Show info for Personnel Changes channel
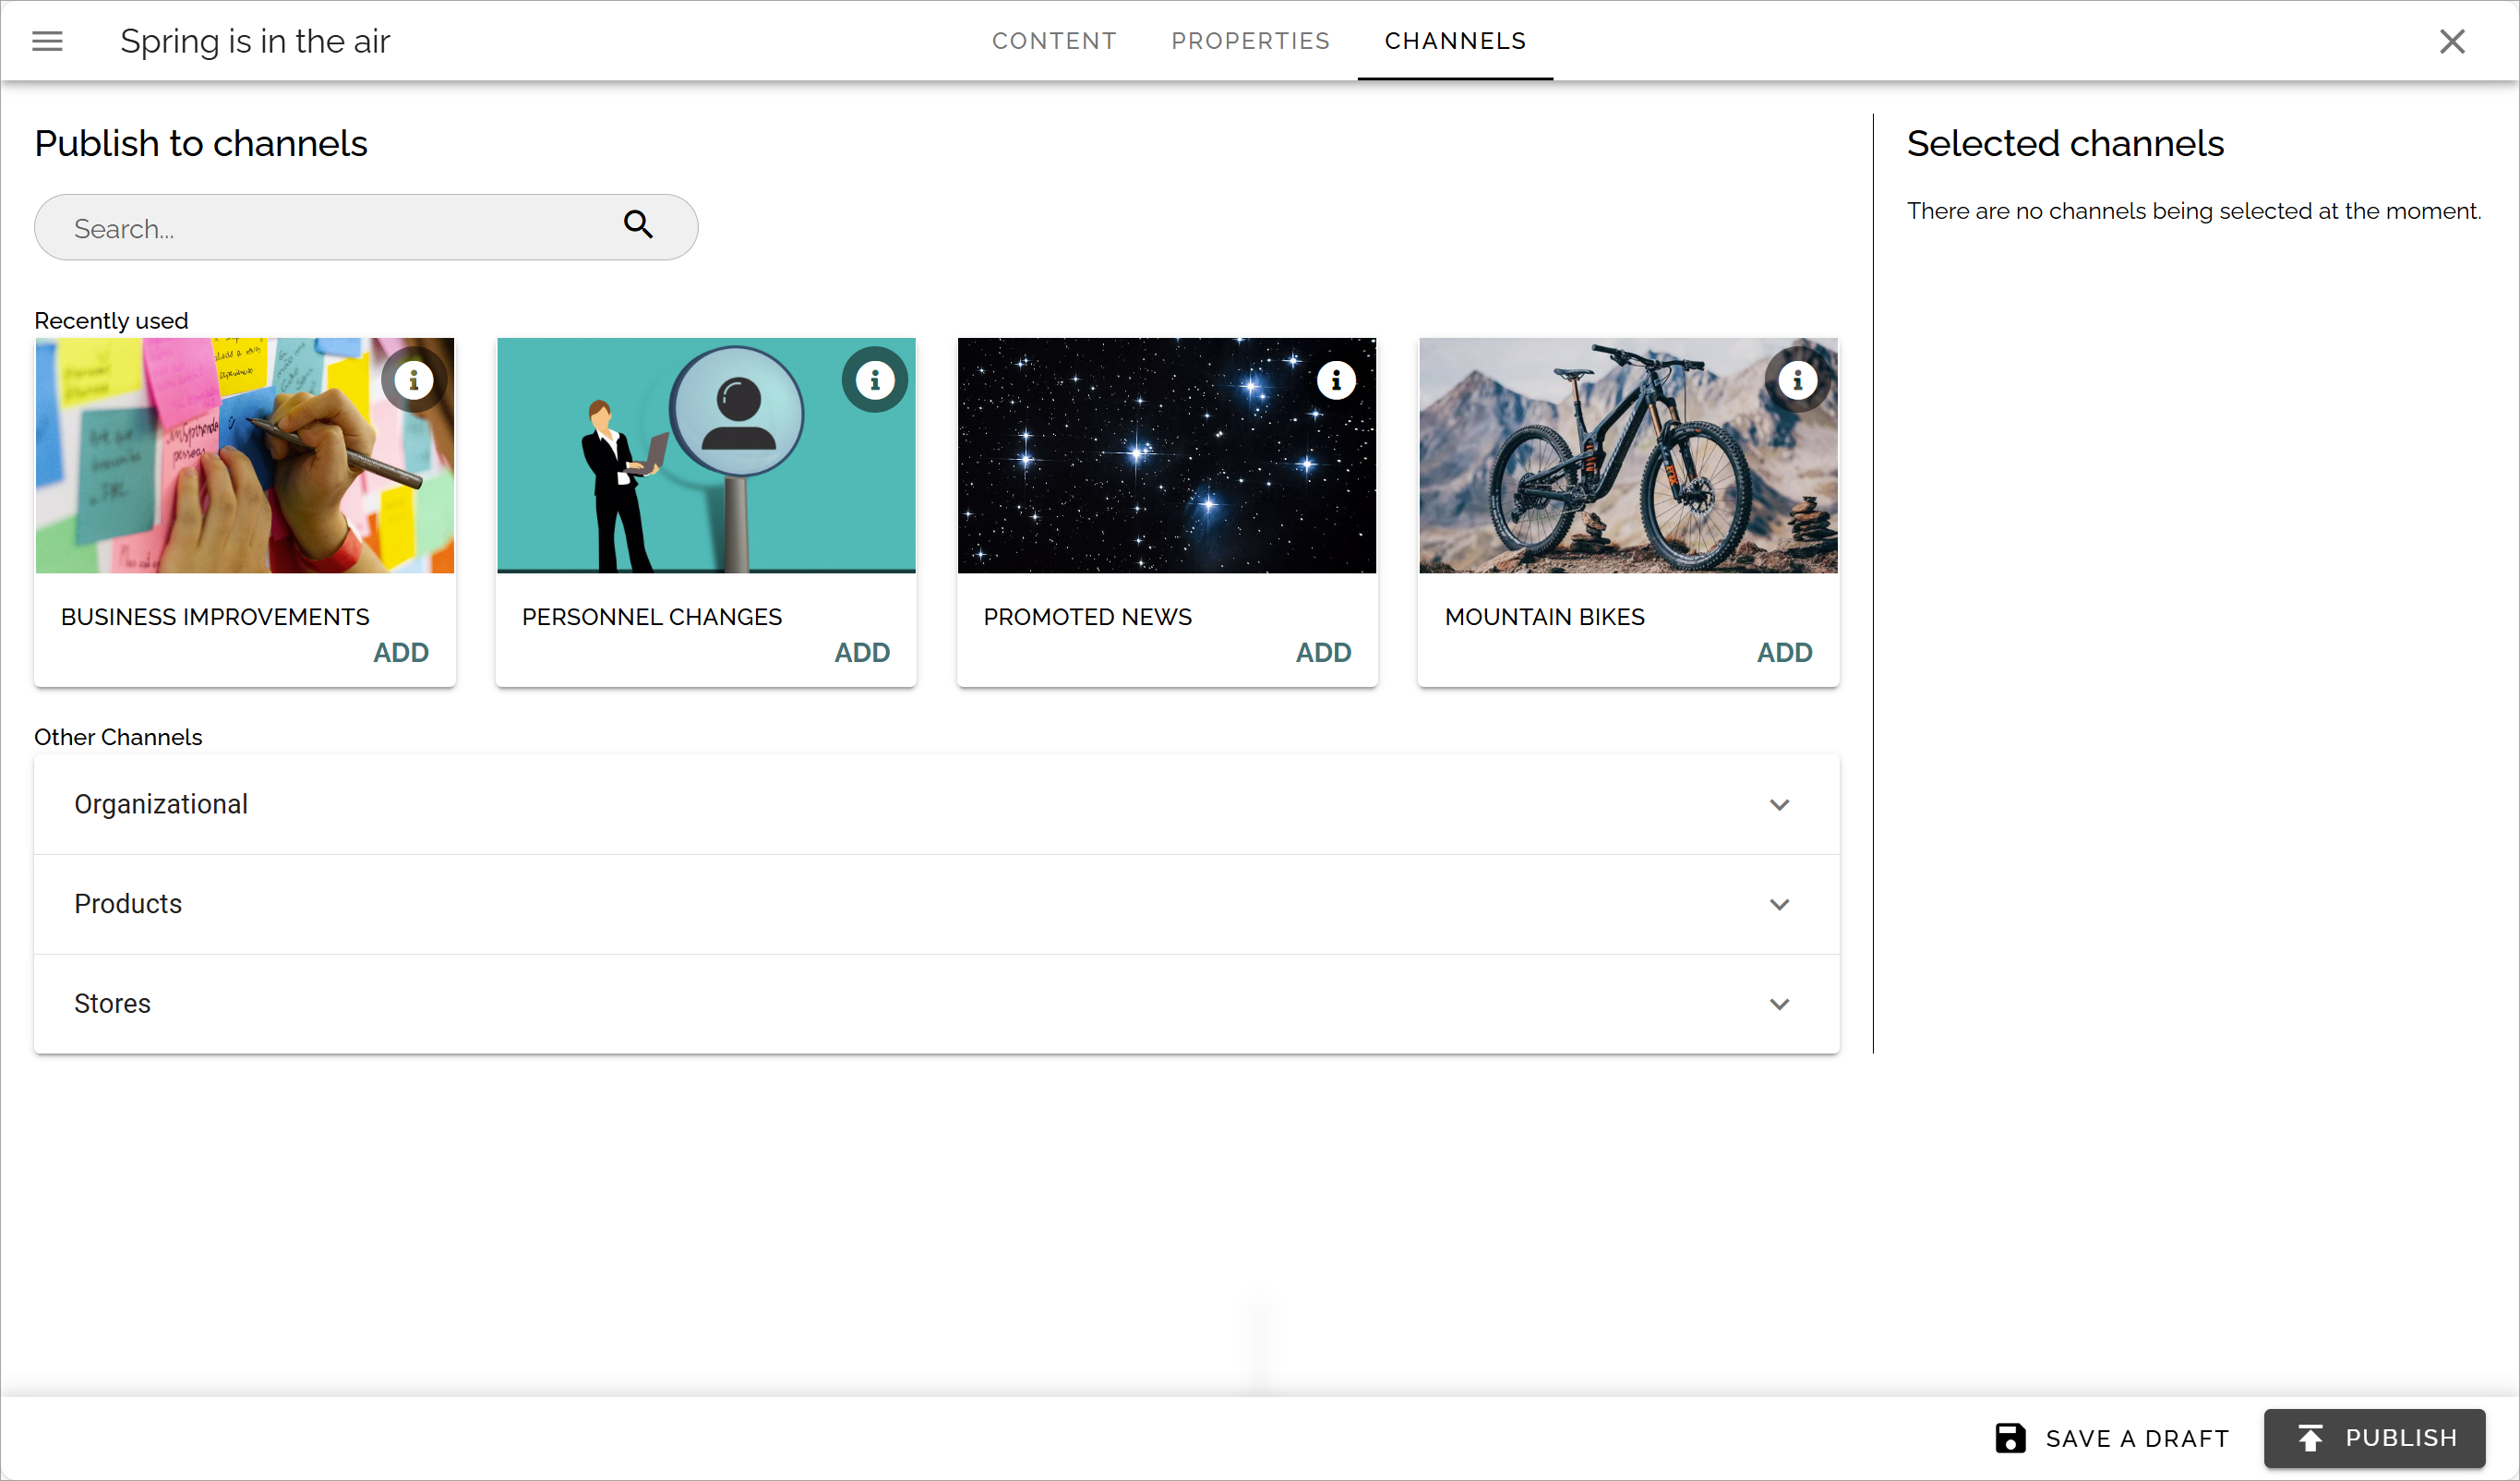The image size is (2520, 1481). (875, 380)
